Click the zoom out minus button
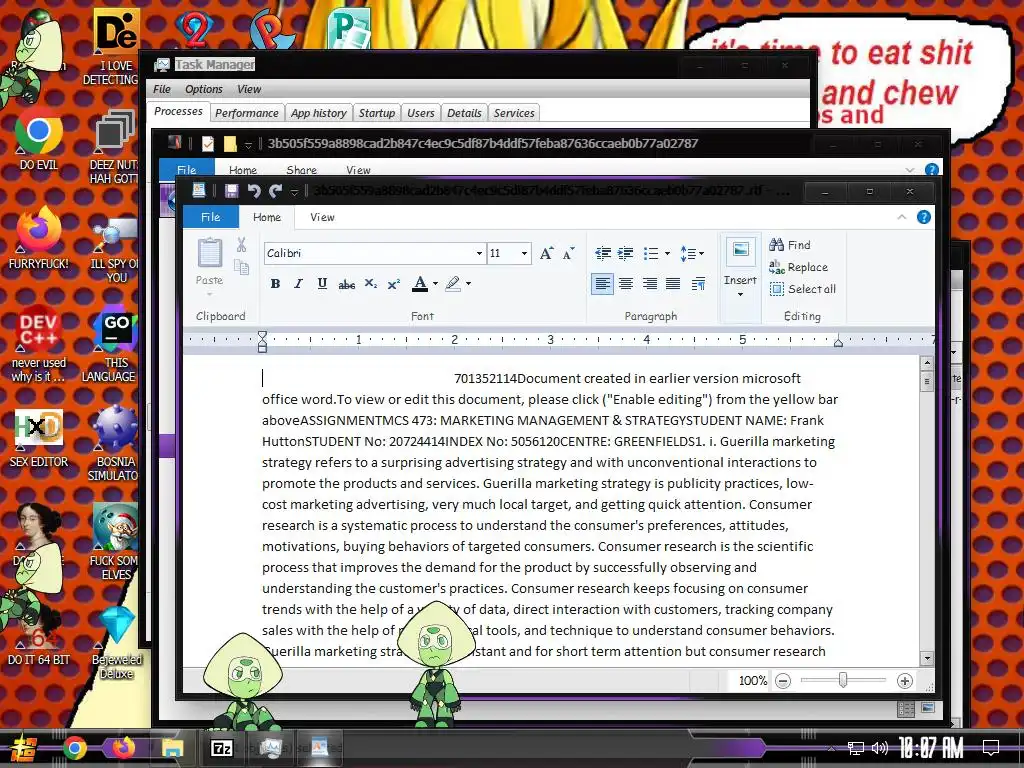Image resolution: width=1024 pixels, height=768 pixels. [782, 681]
